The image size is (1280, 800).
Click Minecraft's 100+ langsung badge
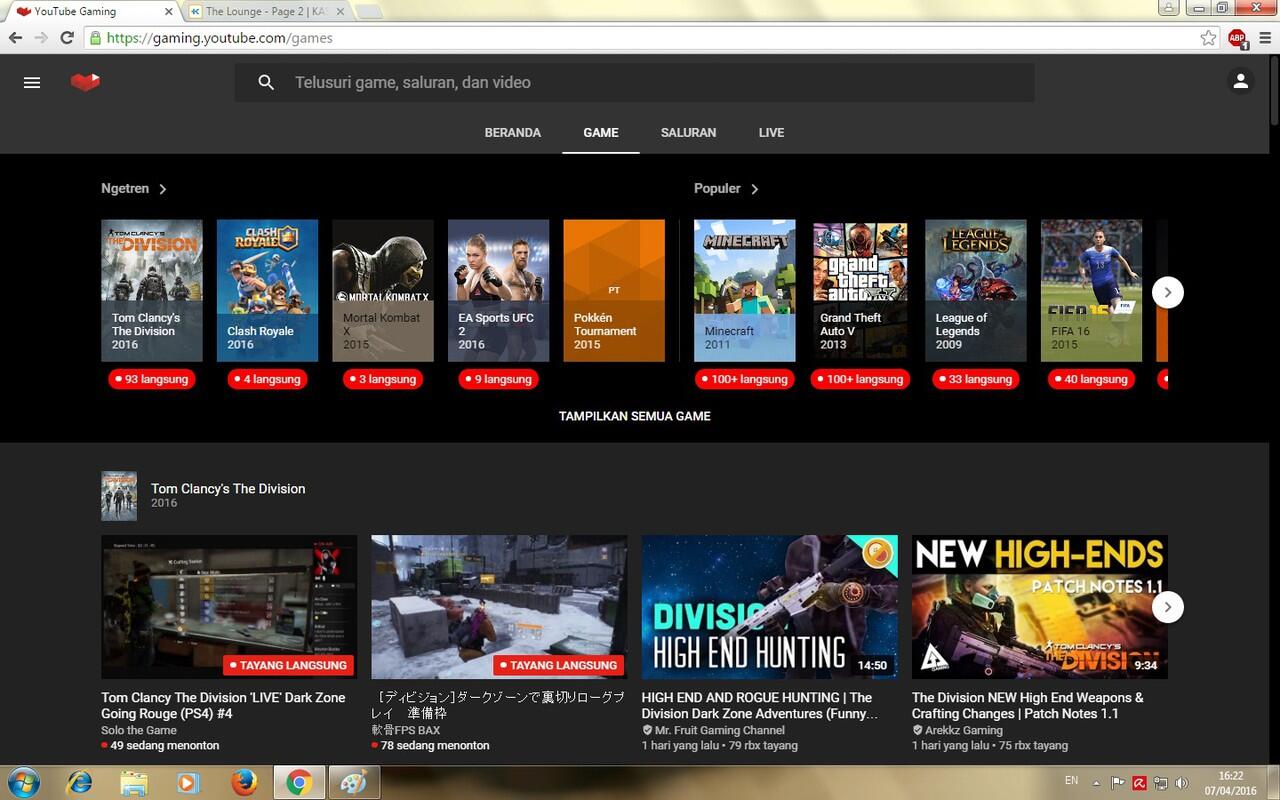[745, 379]
